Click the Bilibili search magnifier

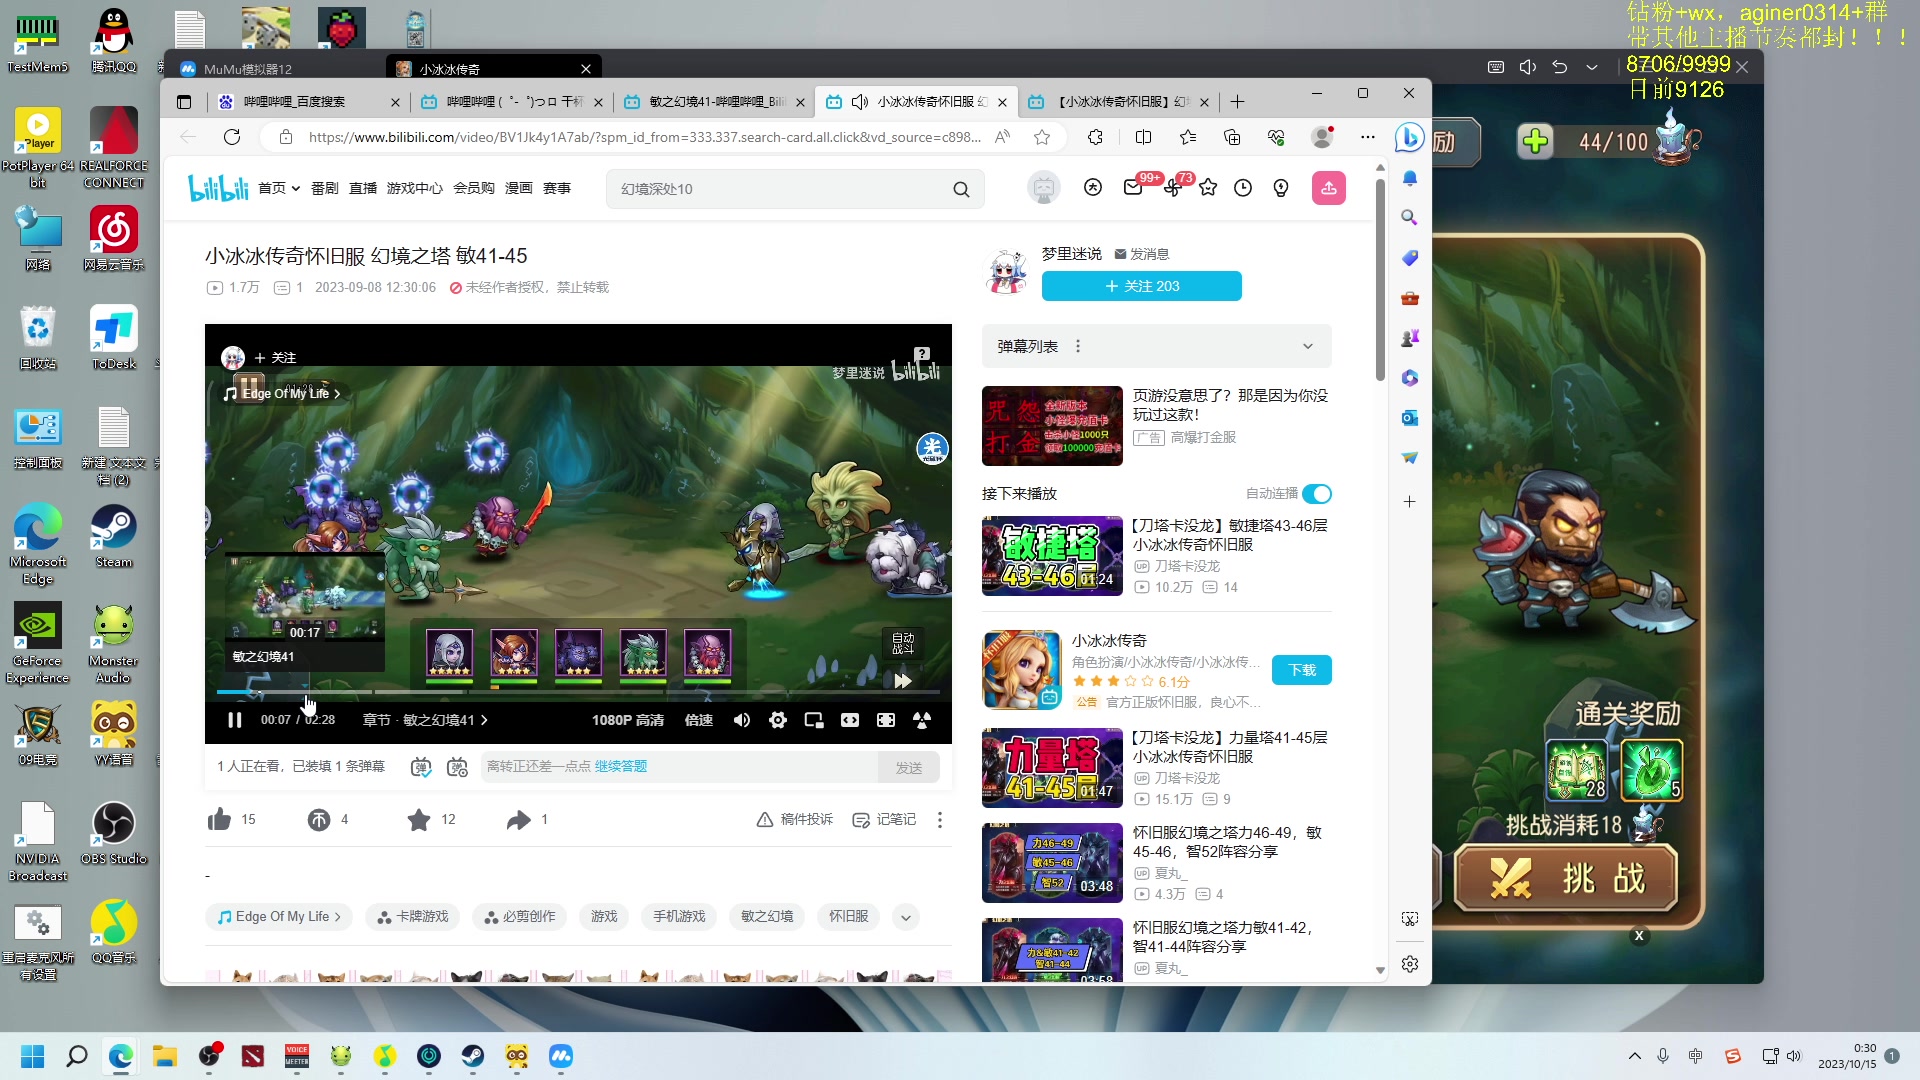(x=961, y=189)
